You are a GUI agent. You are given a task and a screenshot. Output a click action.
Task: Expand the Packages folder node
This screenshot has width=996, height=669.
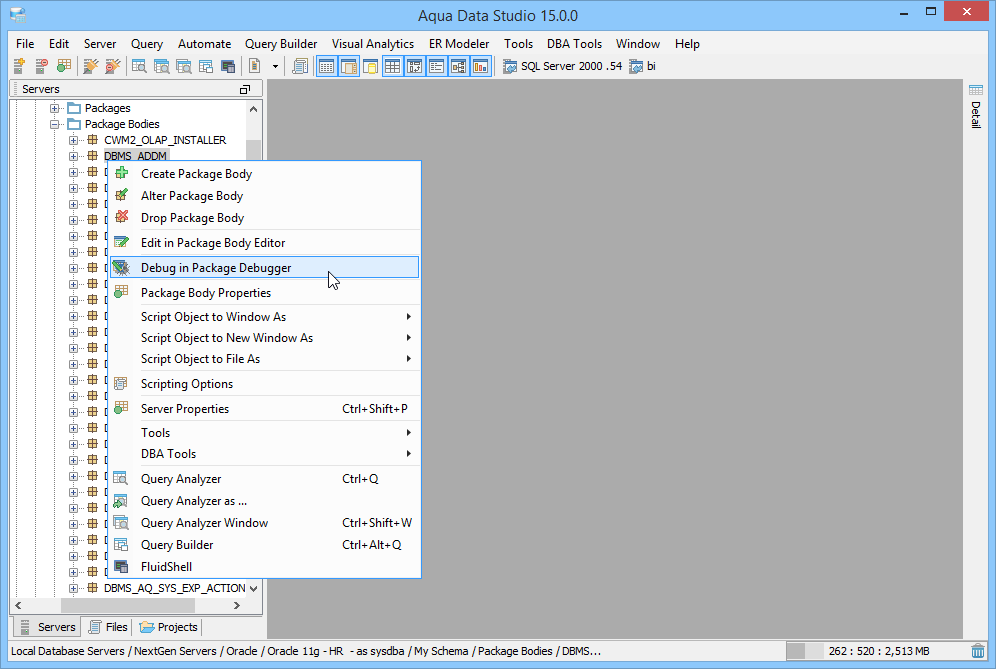(55, 108)
